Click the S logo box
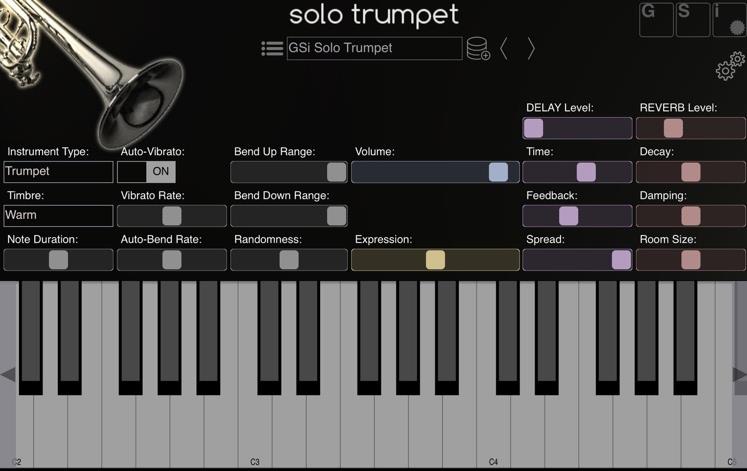This screenshot has width=747, height=471. pos(693,19)
